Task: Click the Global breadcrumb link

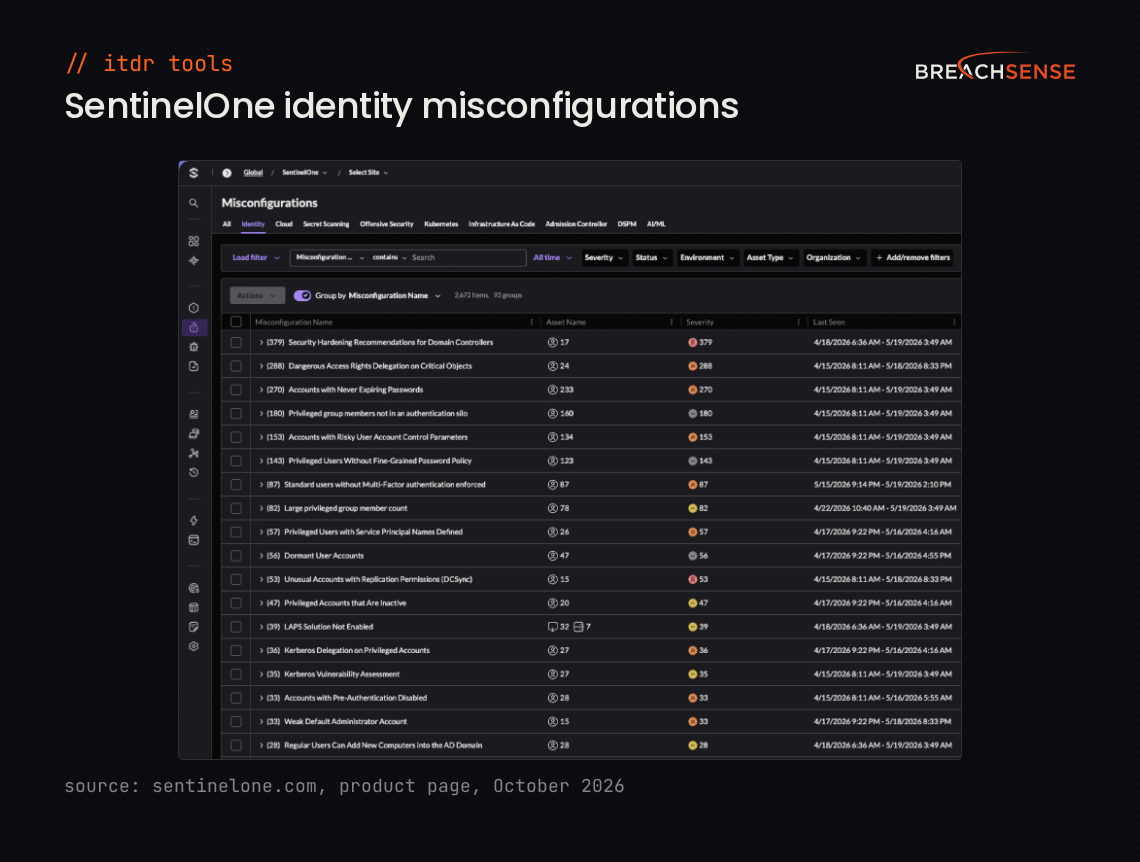Action: tap(253, 173)
